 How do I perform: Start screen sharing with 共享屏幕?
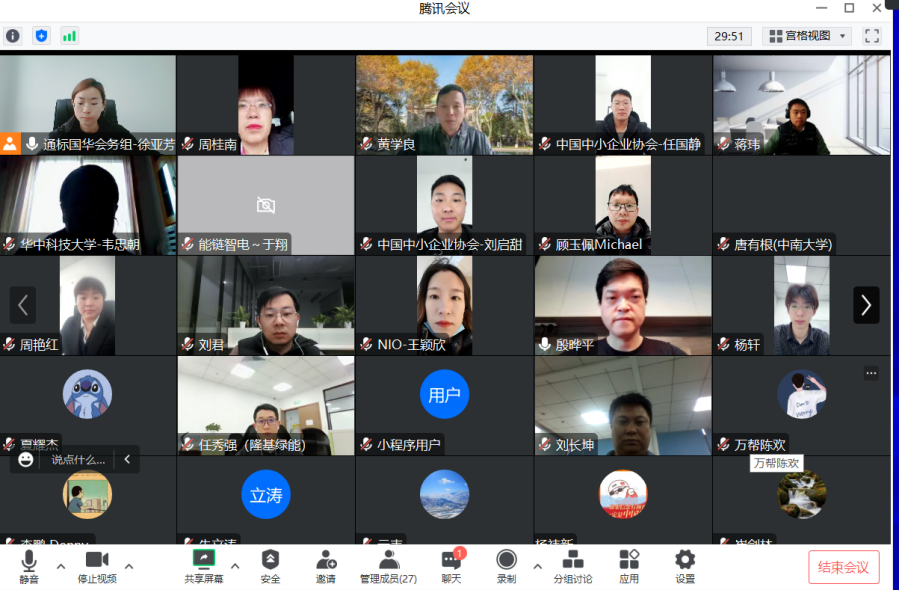[x=204, y=565]
